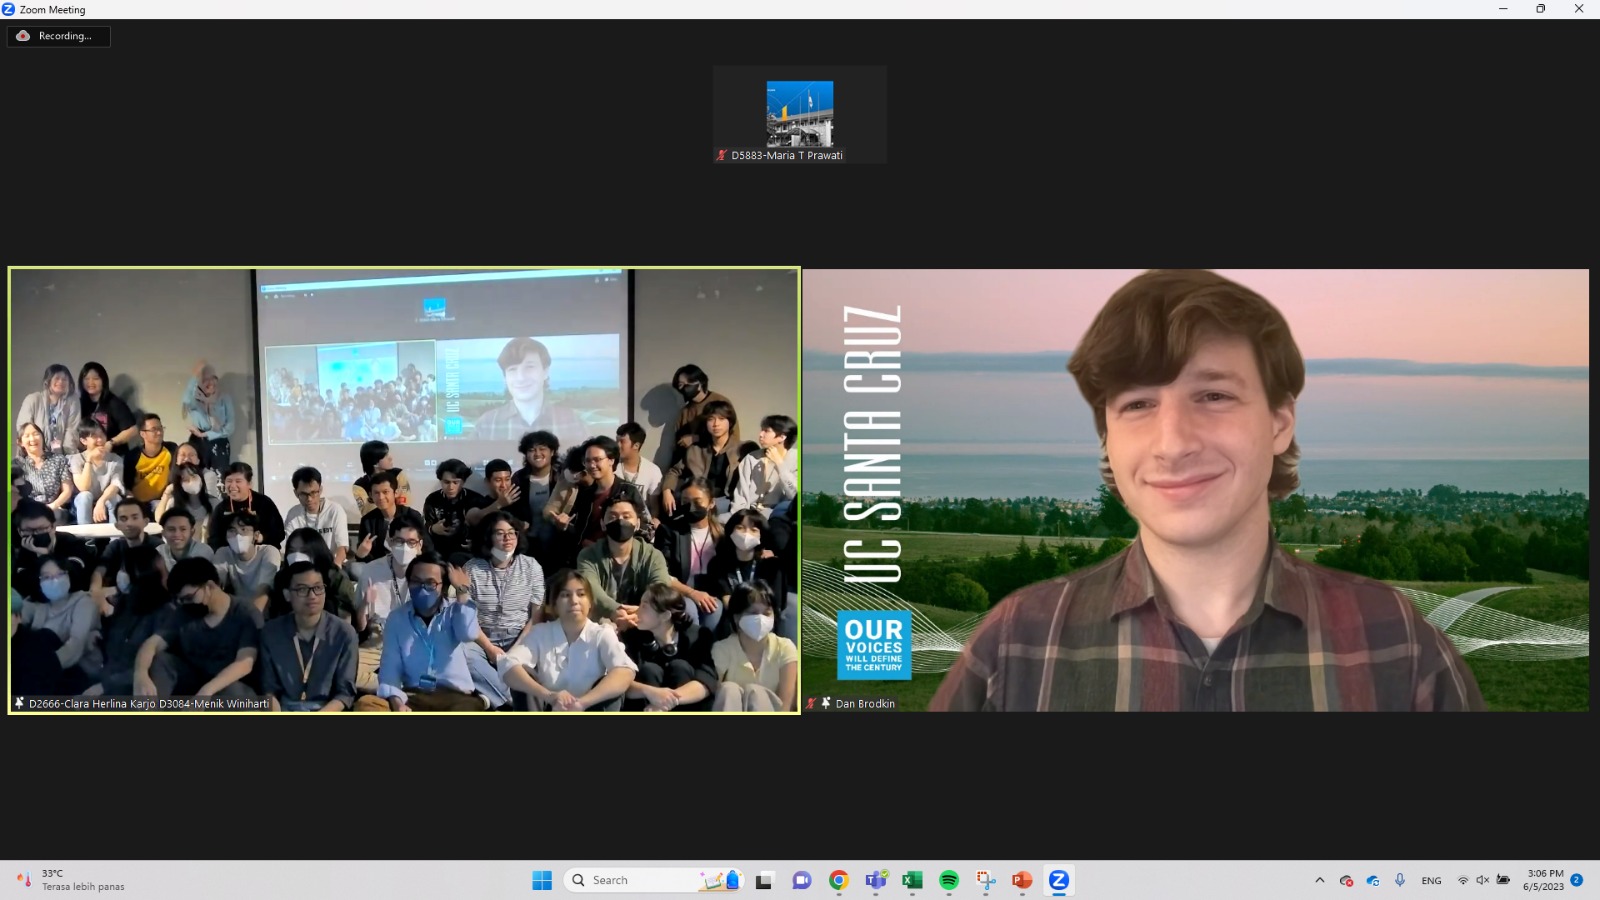Screen dimensions: 1600x900
Task: Open the ENG language switcher
Action: click(1431, 881)
